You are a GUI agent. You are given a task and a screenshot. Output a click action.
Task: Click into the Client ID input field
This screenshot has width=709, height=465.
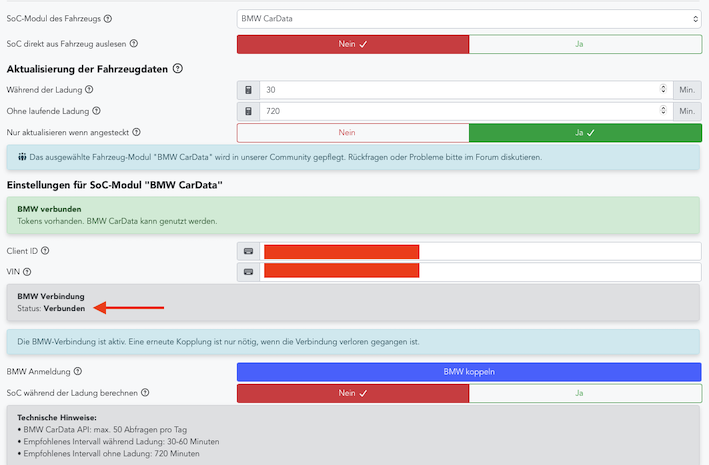pyautogui.click(x=481, y=251)
